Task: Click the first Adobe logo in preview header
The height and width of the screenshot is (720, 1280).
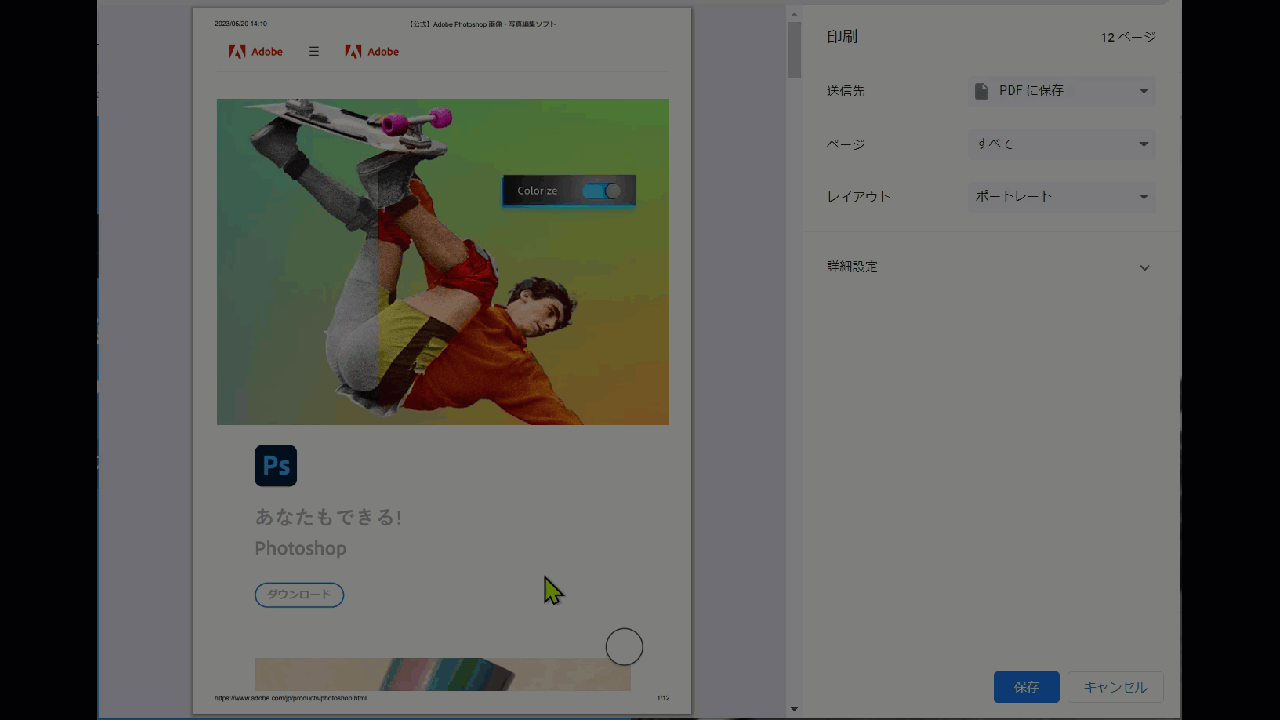Action: tap(256, 51)
